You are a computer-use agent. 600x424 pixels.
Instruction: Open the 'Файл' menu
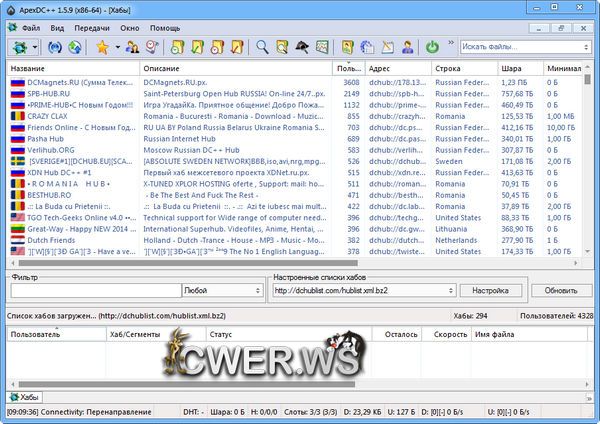(x=30, y=28)
